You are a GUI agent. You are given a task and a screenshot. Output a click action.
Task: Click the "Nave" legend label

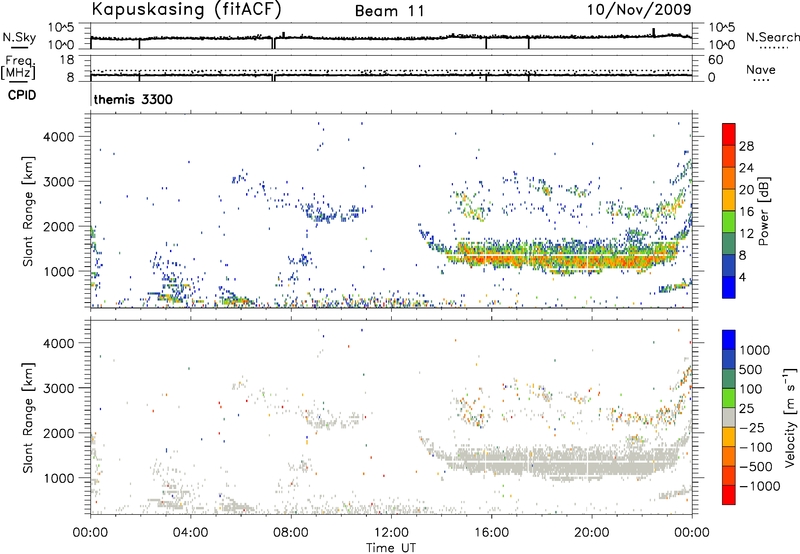coord(761,69)
